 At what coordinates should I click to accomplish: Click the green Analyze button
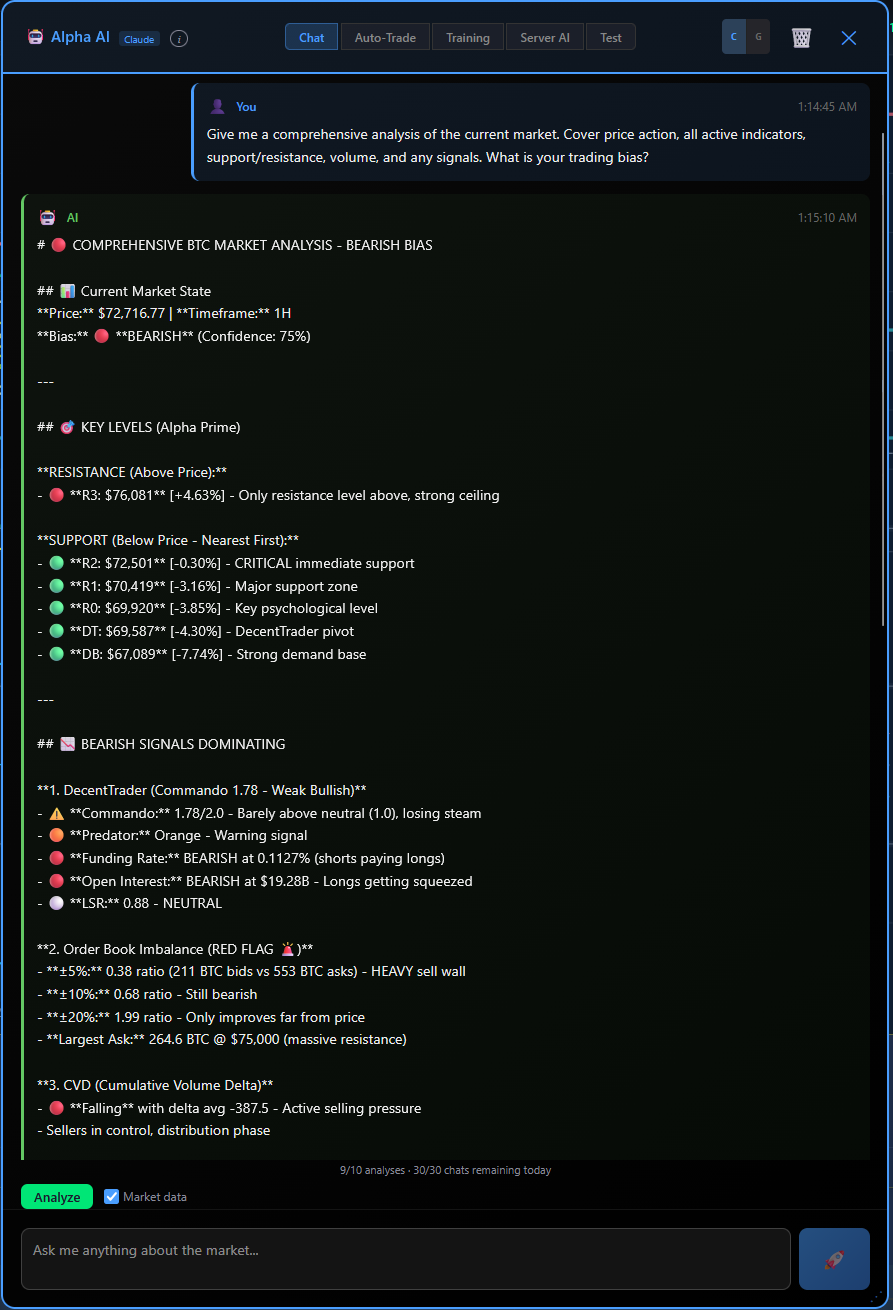pyautogui.click(x=56, y=1196)
